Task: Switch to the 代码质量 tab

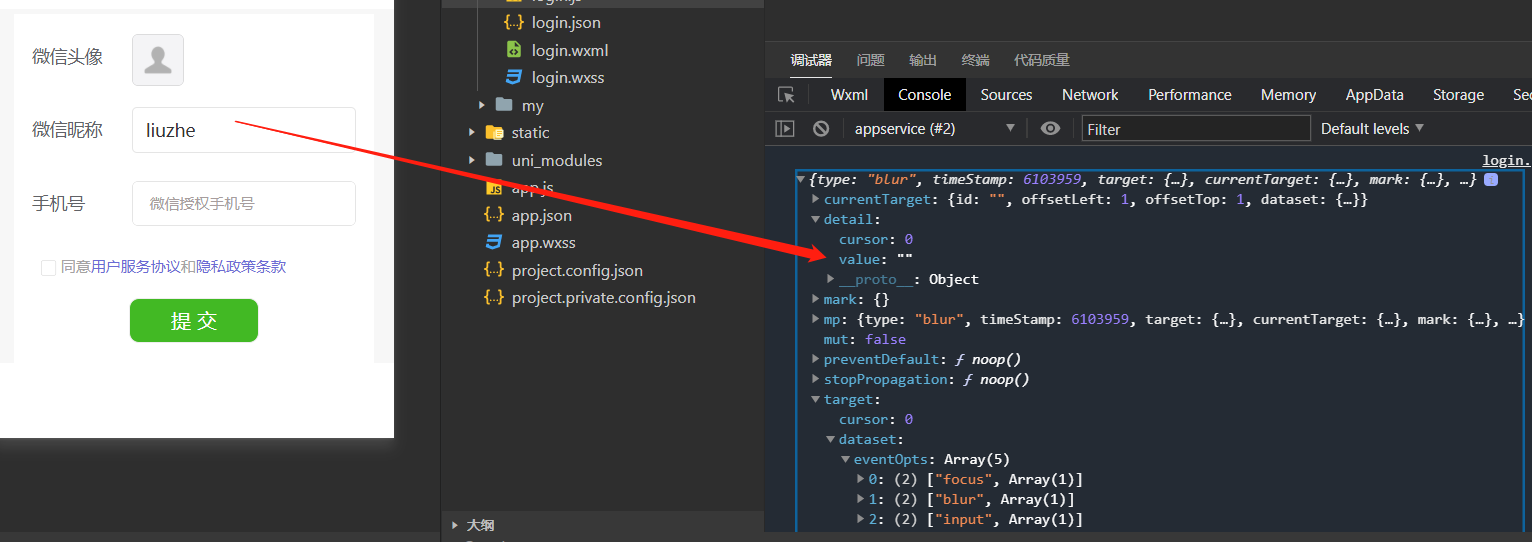Action: click(1042, 60)
